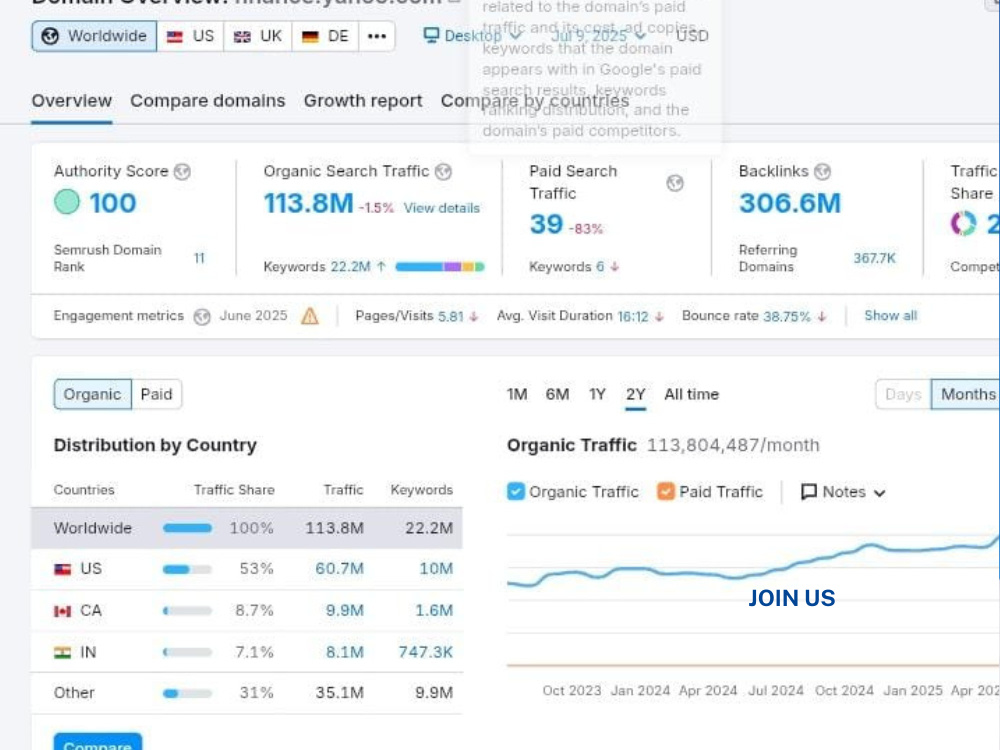
Task: Click the green Authority Score circle
Action: [x=67, y=202]
